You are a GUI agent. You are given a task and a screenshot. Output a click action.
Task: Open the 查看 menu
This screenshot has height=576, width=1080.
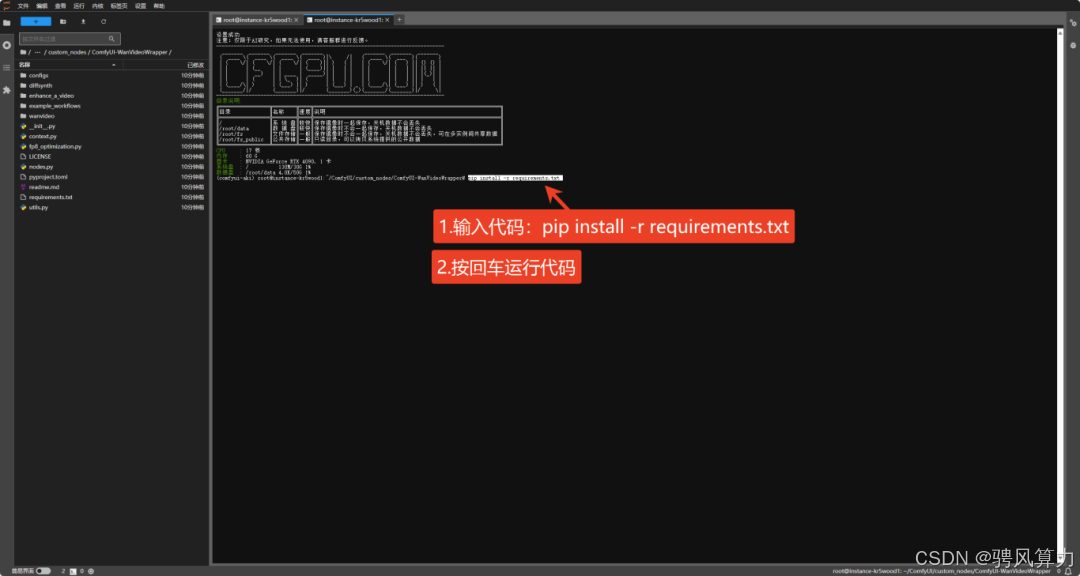pyautogui.click(x=61, y=6)
